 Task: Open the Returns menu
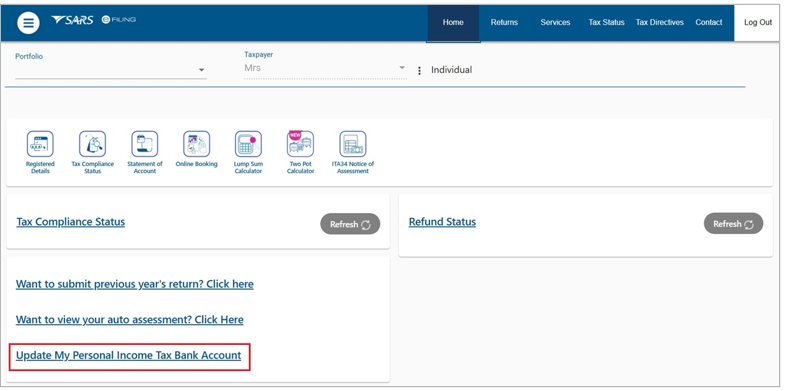(504, 23)
